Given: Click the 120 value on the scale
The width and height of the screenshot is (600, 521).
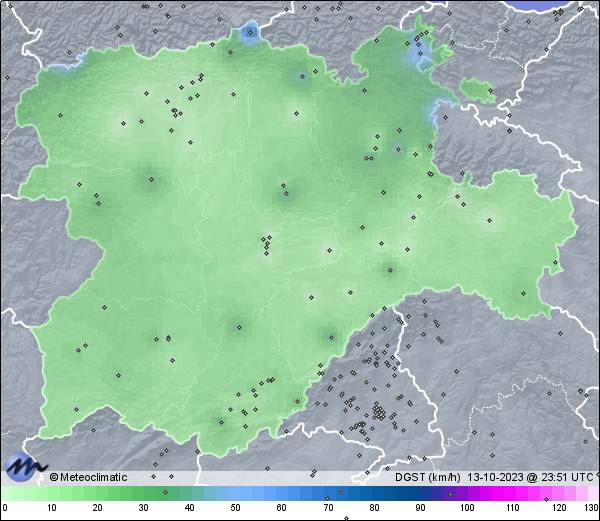Looking at the screenshot, I should [x=559, y=508].
